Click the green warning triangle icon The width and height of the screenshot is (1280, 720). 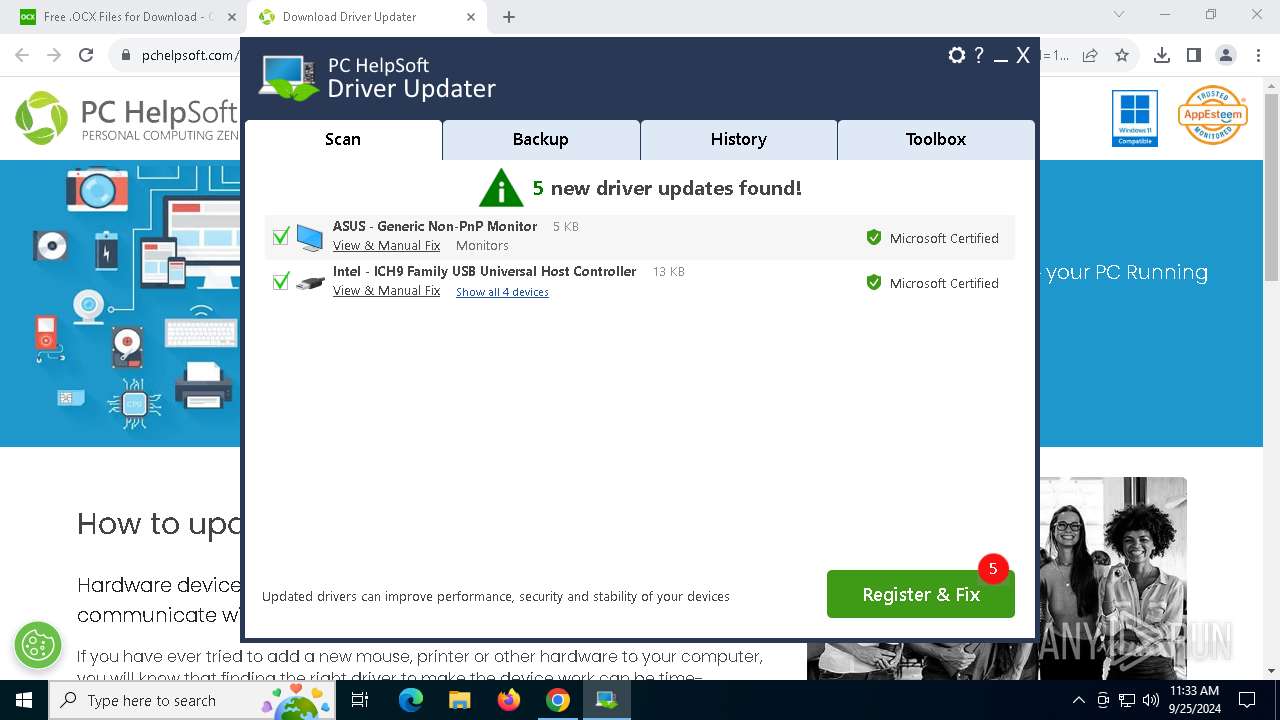pos(501,187)
